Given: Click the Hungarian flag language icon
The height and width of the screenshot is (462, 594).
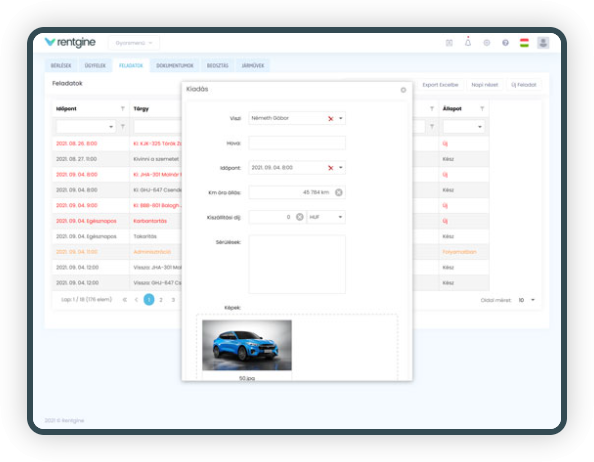Looking at the screenshot, I should tap(524, 43).
